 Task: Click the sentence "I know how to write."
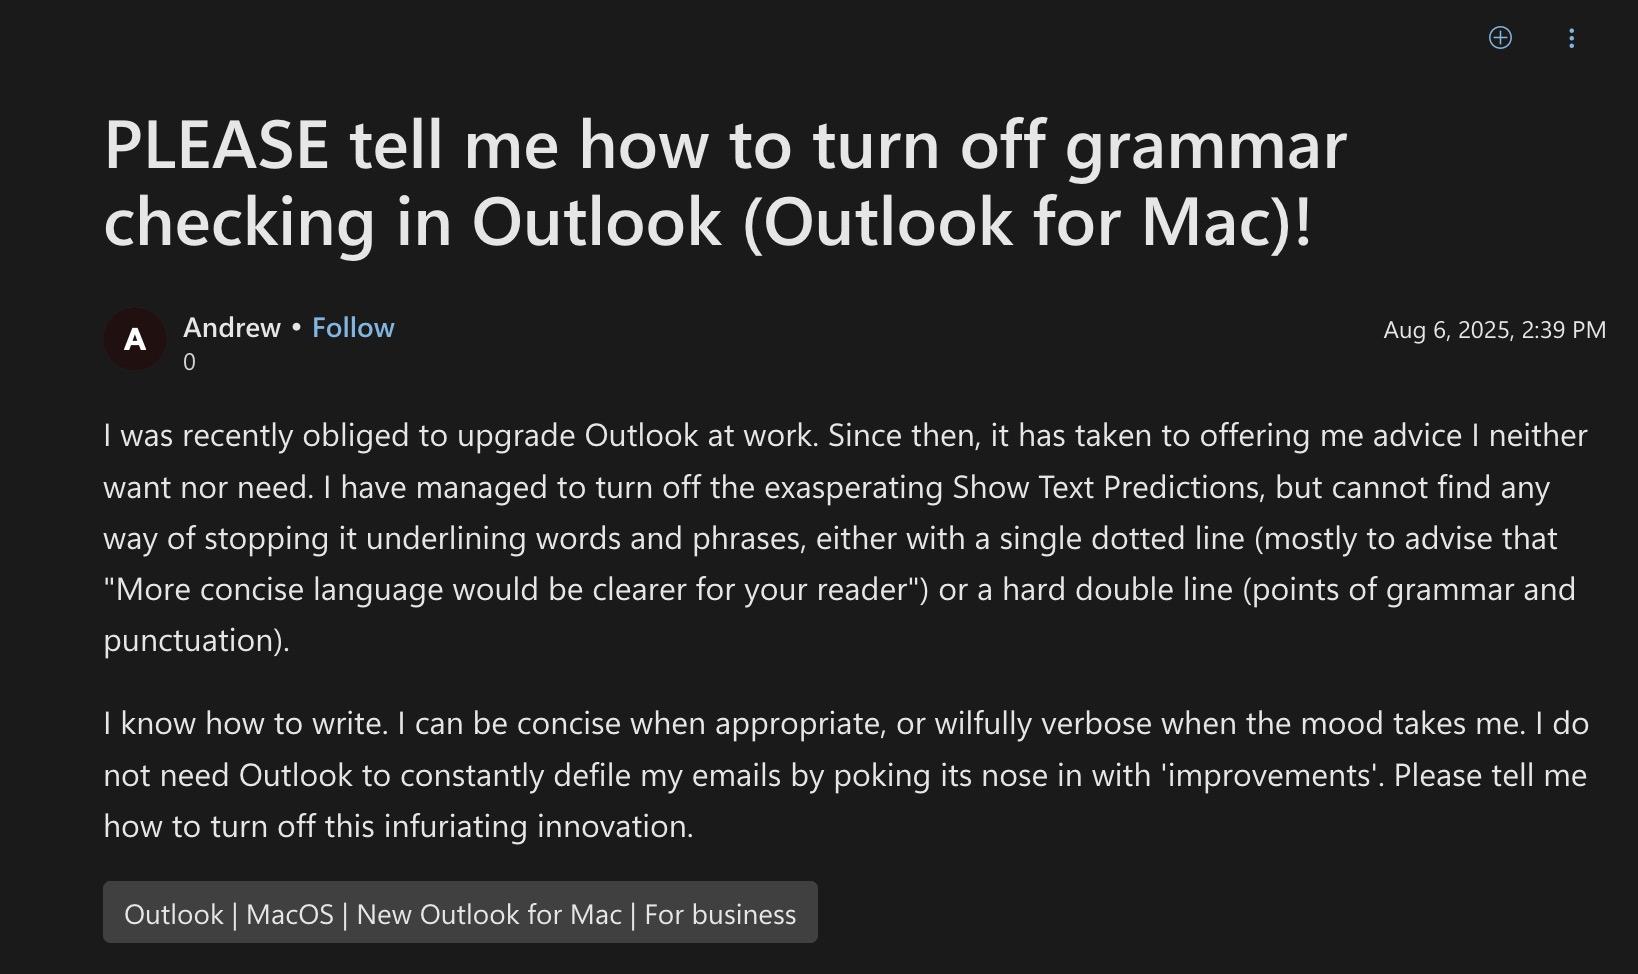(x=246, y=724)
